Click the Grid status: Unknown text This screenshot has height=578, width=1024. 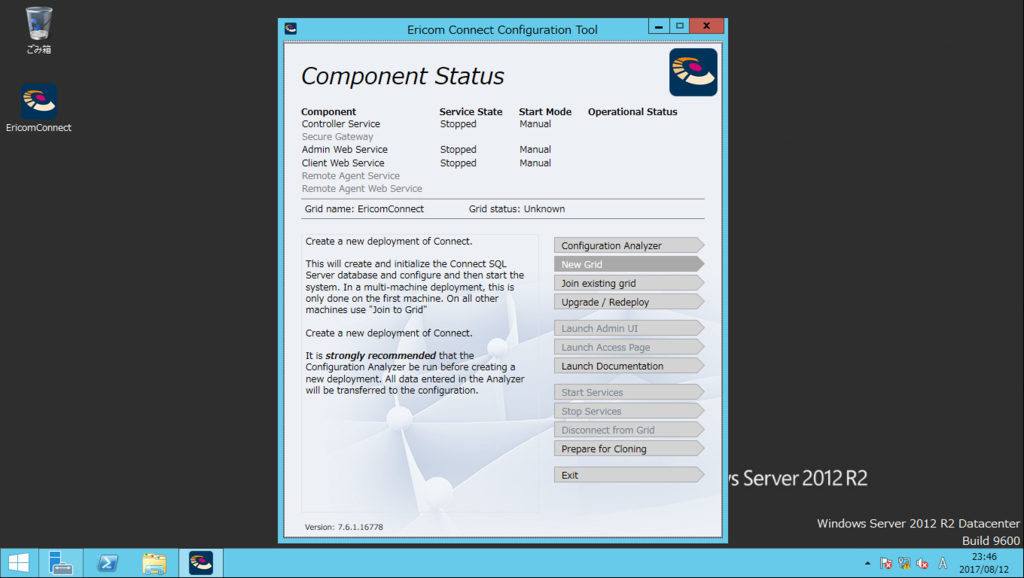pyautogui.click(x=517, y=209)
